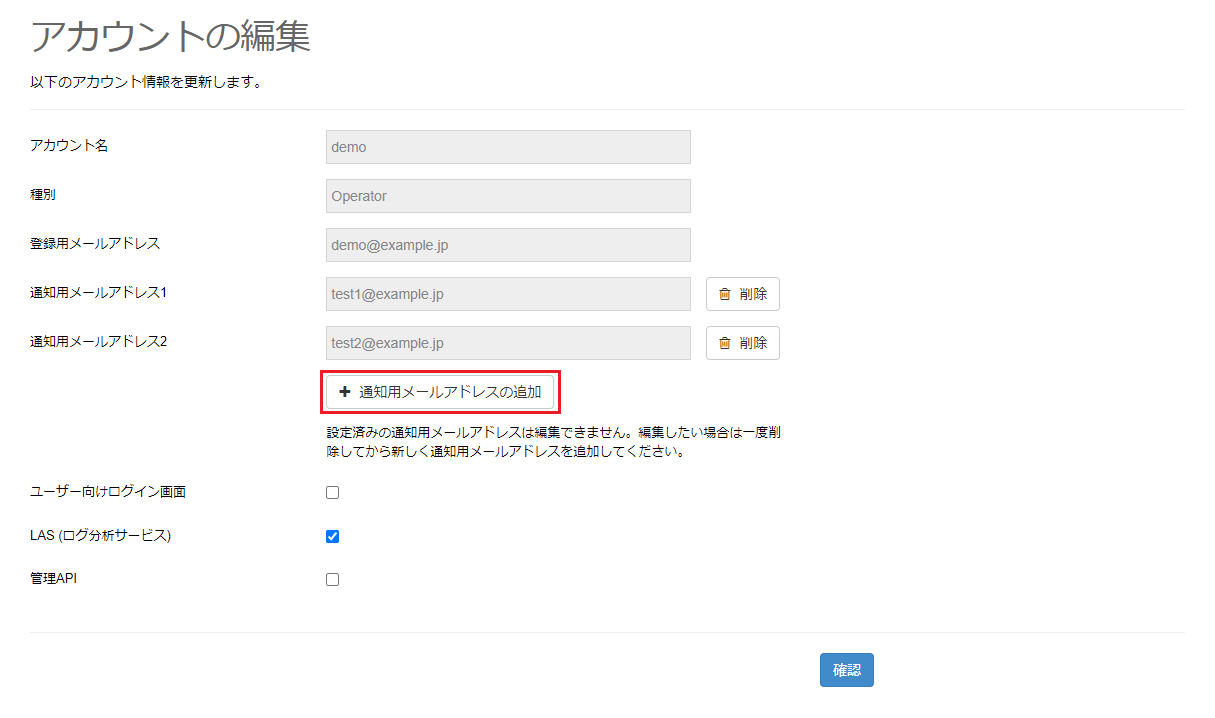Click the 登録用メールアドレス field

(x=508, y=244)
